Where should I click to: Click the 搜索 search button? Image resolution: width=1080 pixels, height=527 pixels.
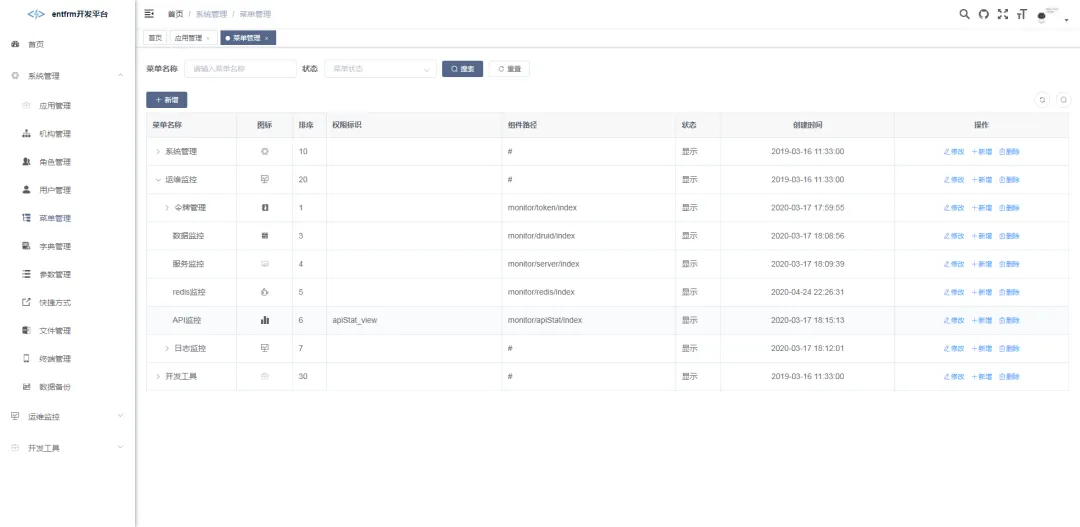click(462, 69)
